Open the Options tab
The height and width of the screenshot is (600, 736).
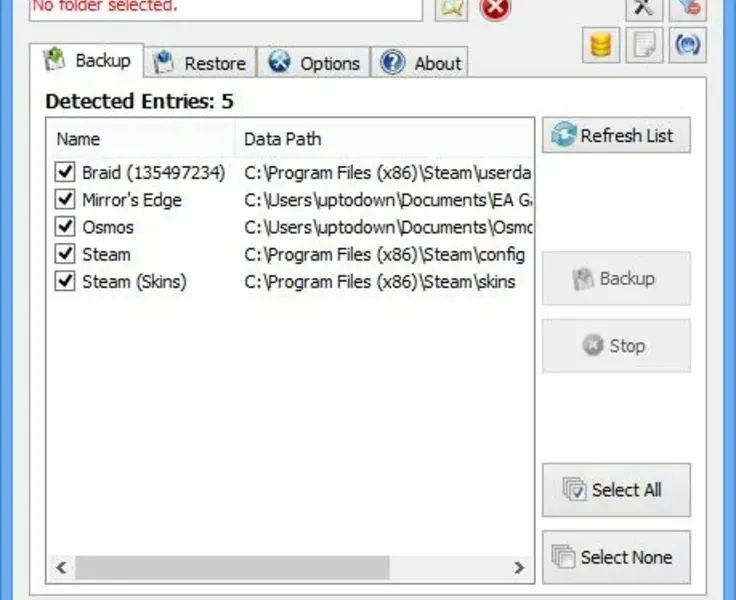[314, 62]
